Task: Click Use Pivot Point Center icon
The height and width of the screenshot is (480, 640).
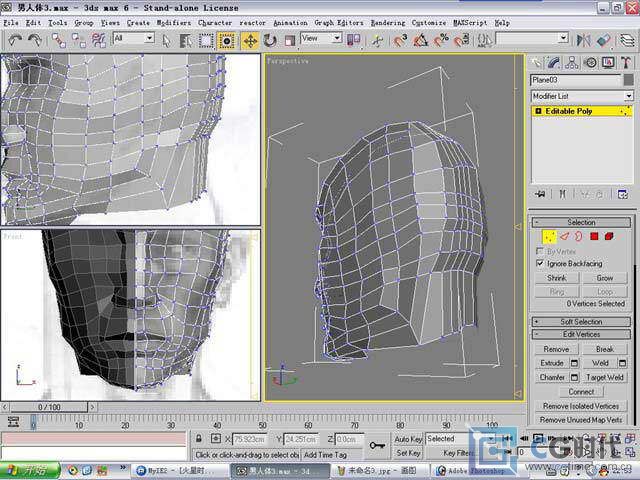Action: tap(353, 40)
